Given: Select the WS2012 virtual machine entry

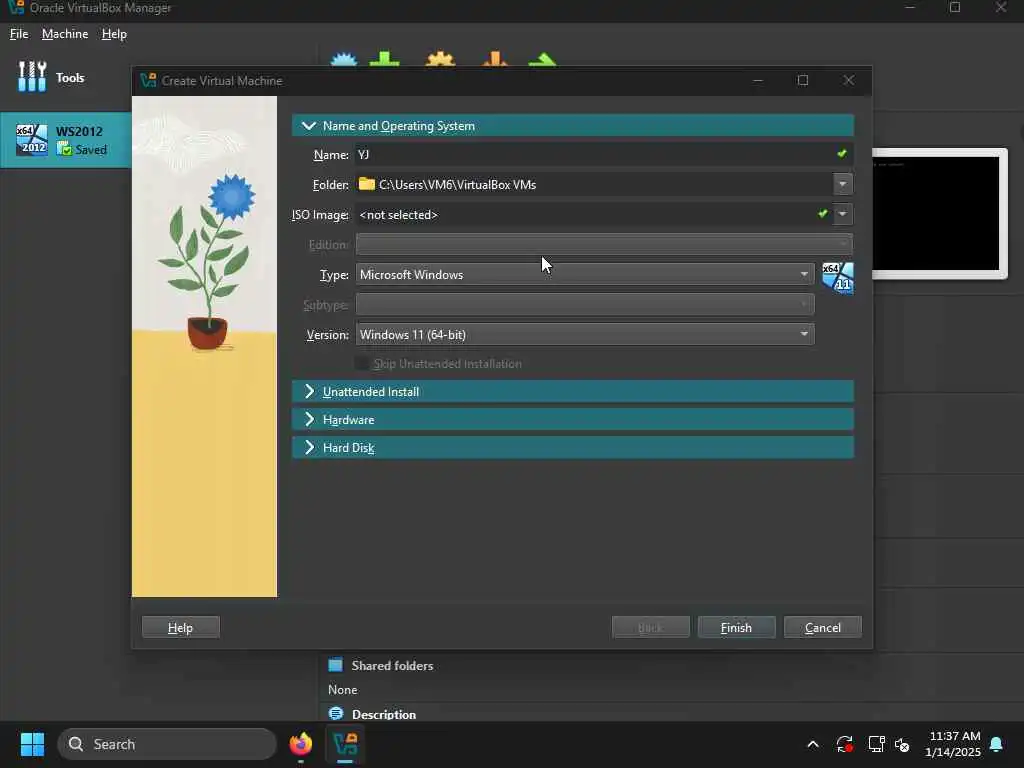Looking at the screenshot, I should [65, 140].
